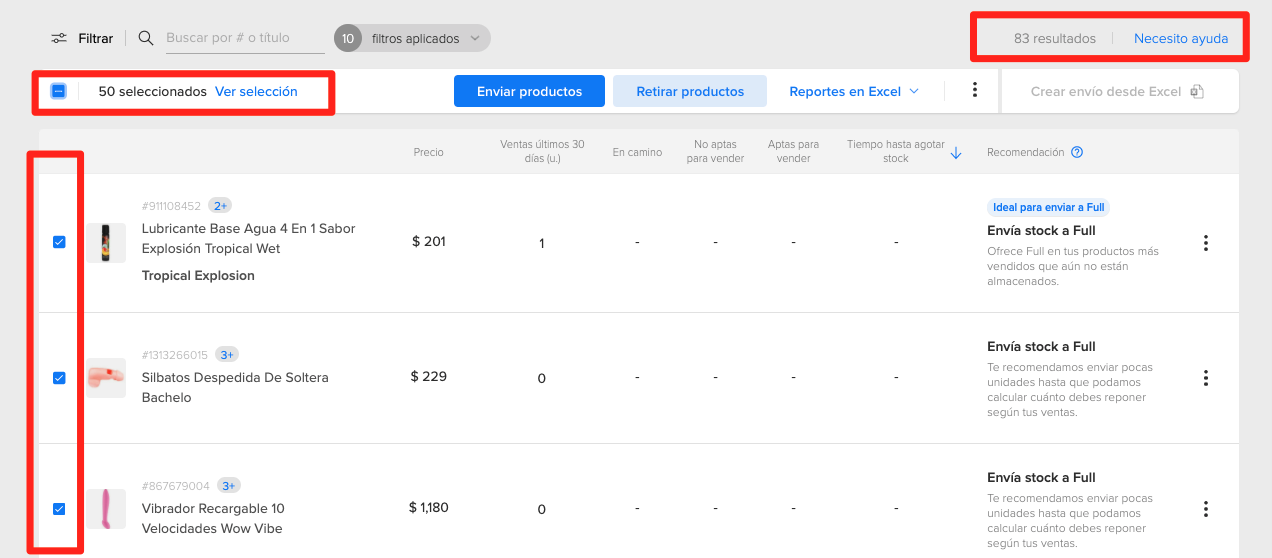Click the 2+ badge next to #911108452
The image size is (1272, 558).
tap(220, 206)
